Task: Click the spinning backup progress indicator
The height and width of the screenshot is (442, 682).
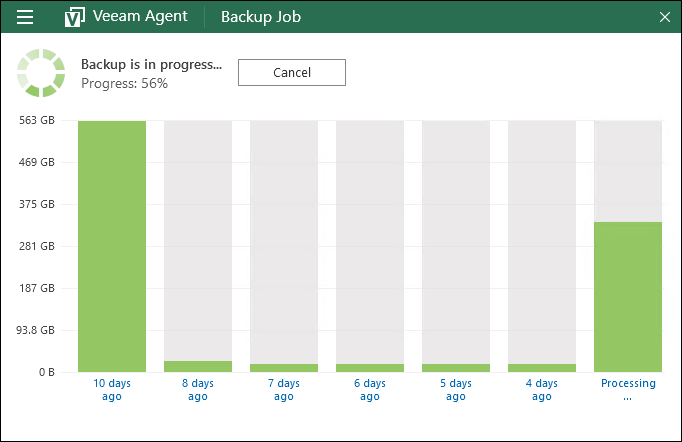Action: pyautogui.click(x=41, y=73)
